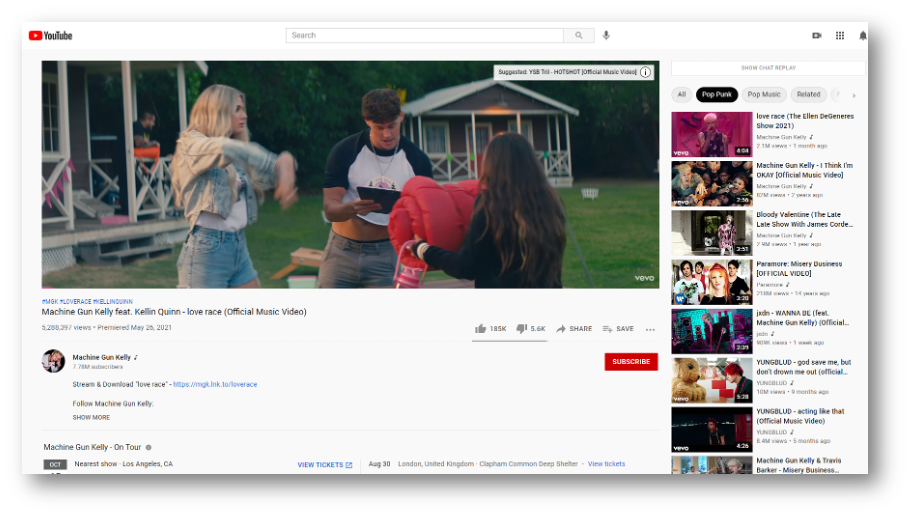
Task: Open YUNGBLUD god save me thumbnail
Action: (x=712, y=381)
